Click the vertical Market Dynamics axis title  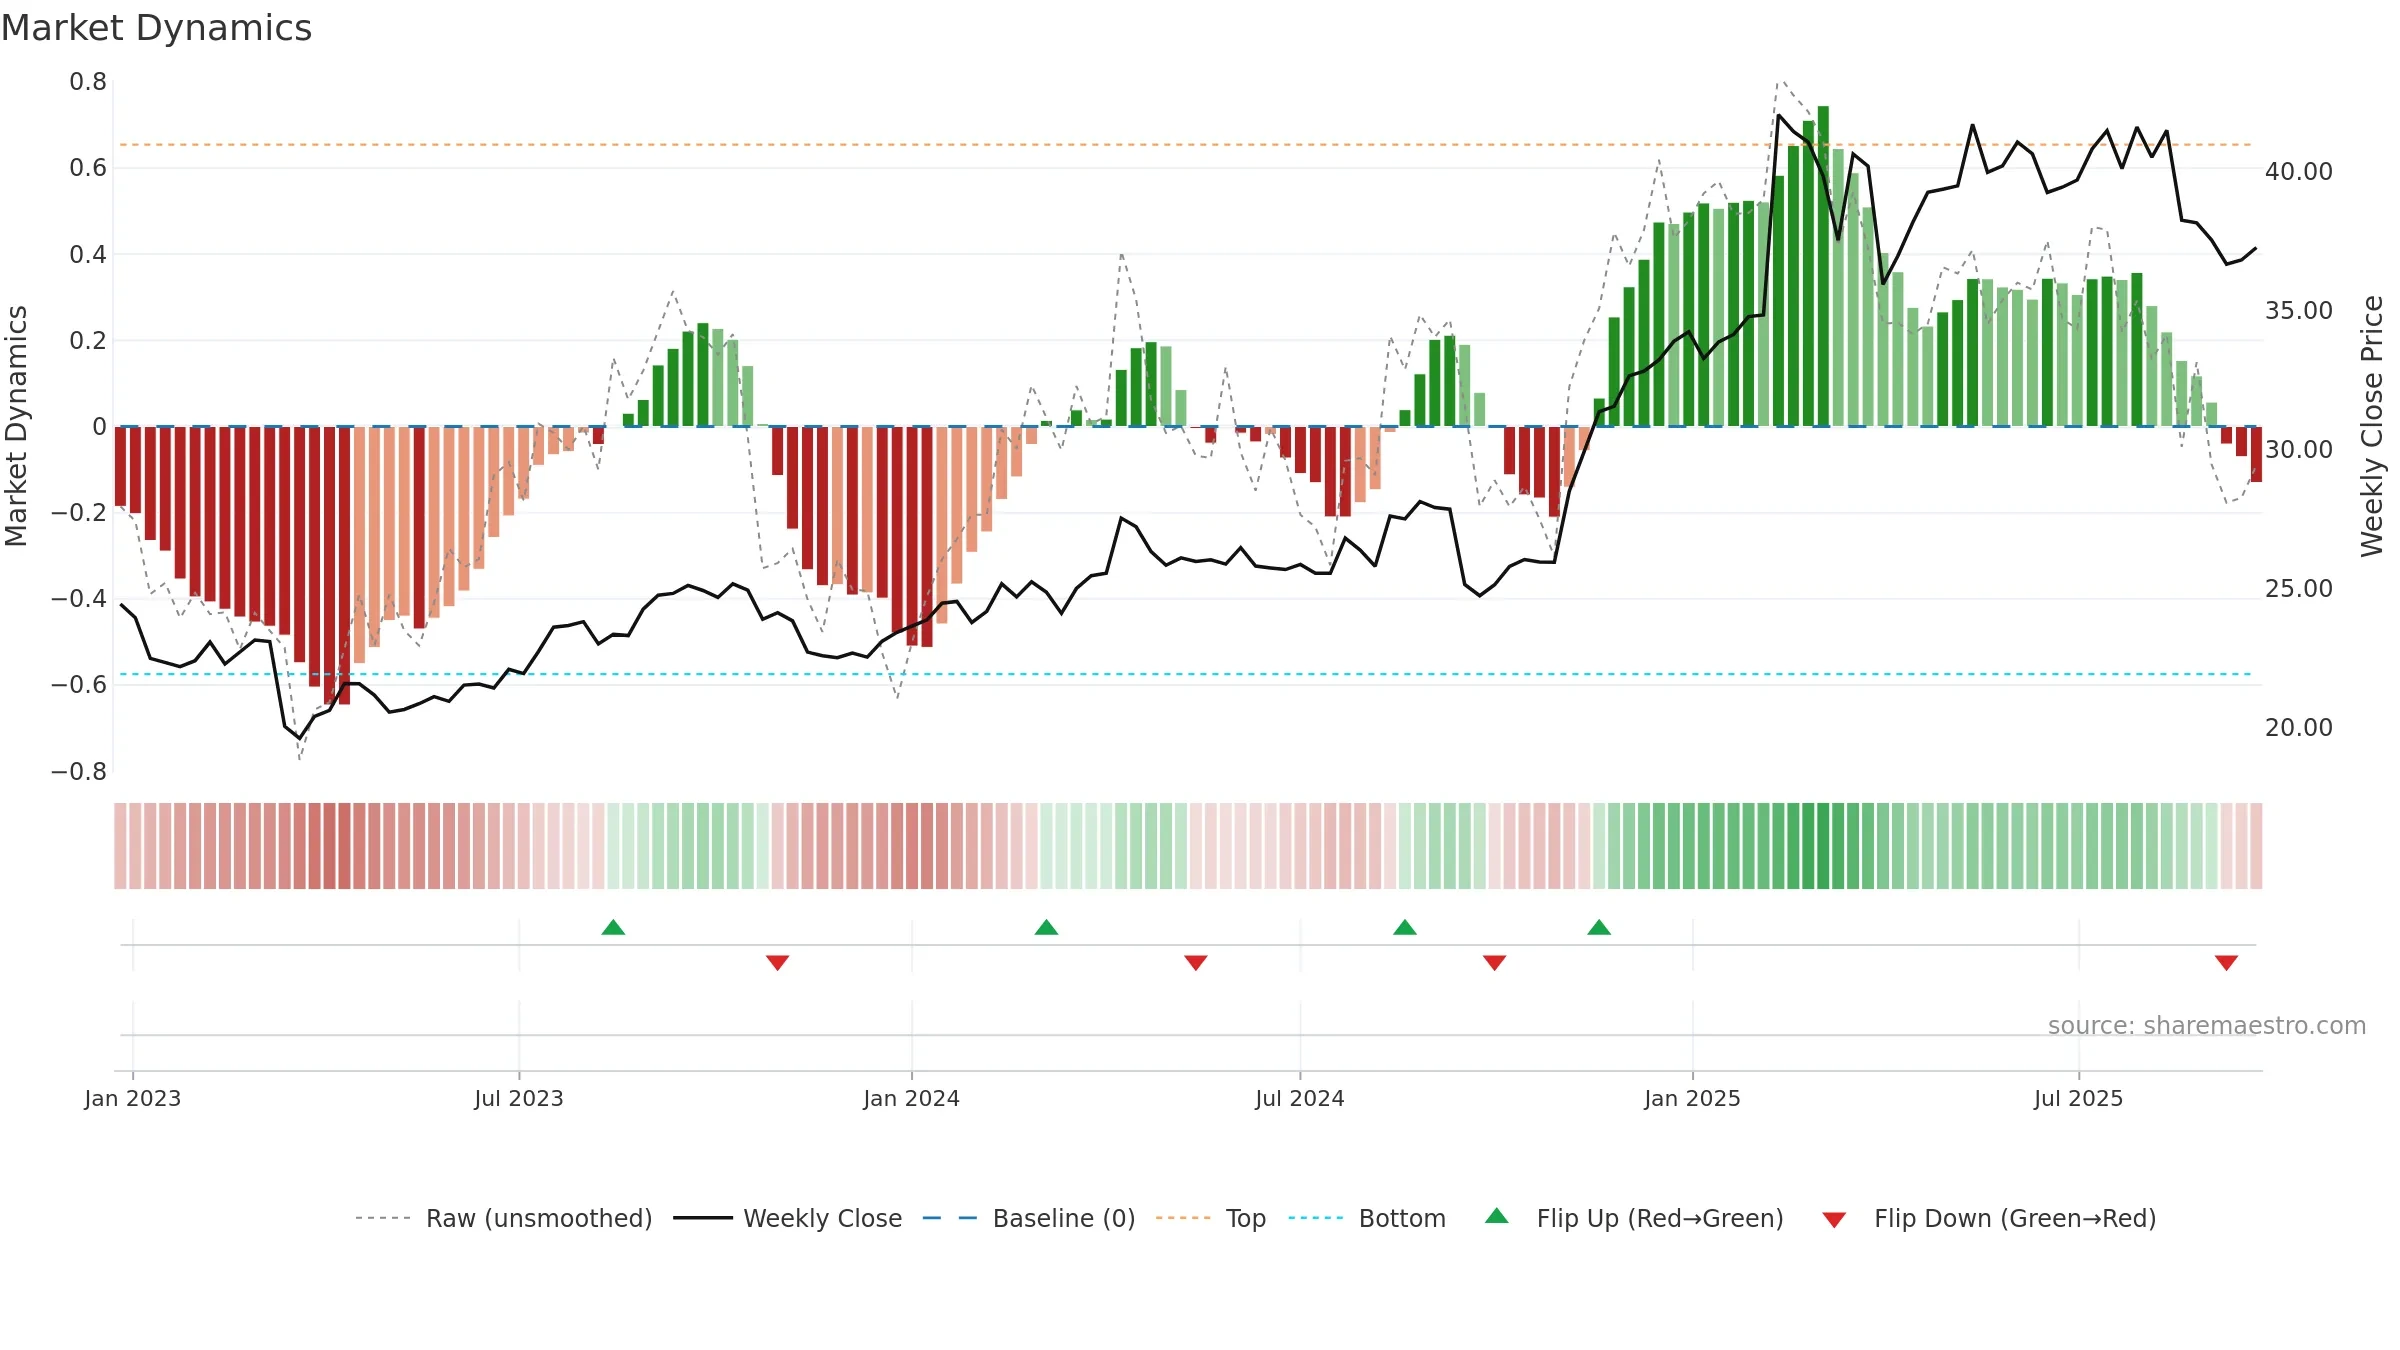(x=16, y=426)
